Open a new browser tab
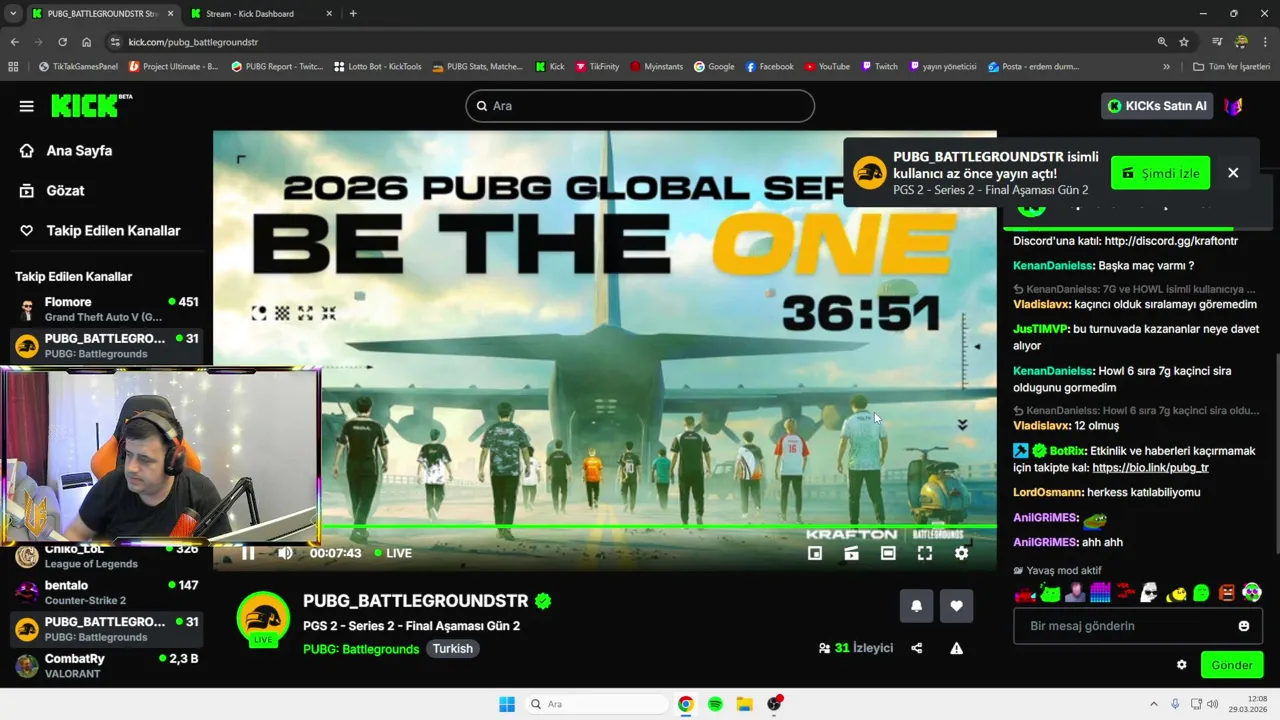The image size is (1280, 720). tap(353, 14)
